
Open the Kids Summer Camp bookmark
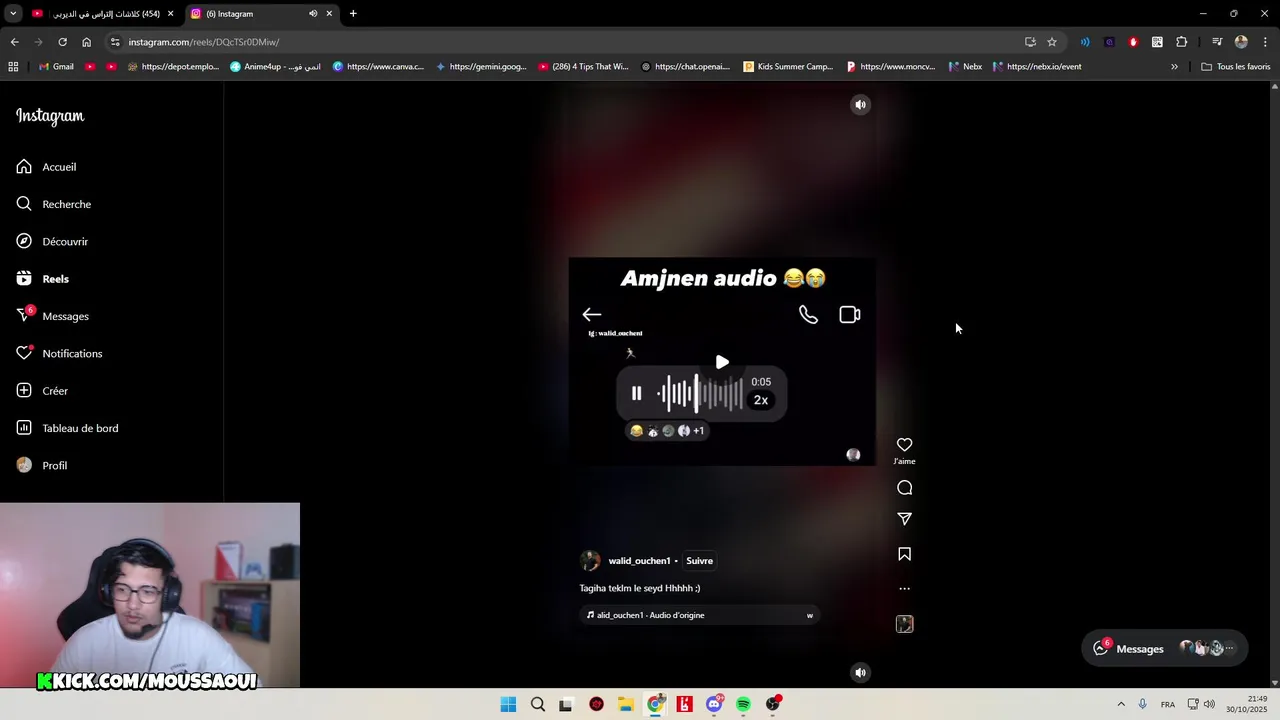point(788,67)
